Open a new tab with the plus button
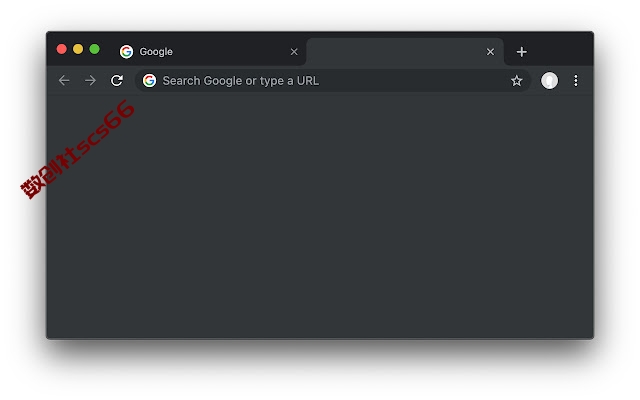This screenshot has width=640, height=400. point(521,52)
